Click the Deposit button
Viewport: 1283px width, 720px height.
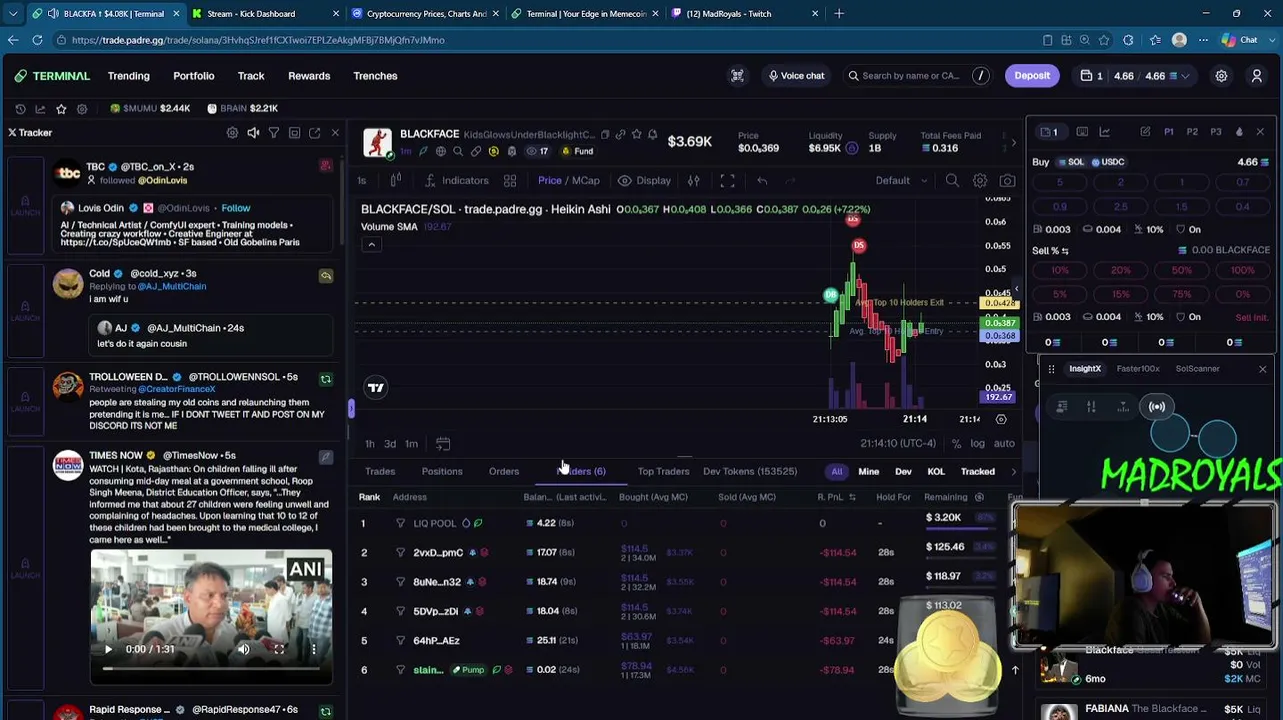[x=1032, y=76]
